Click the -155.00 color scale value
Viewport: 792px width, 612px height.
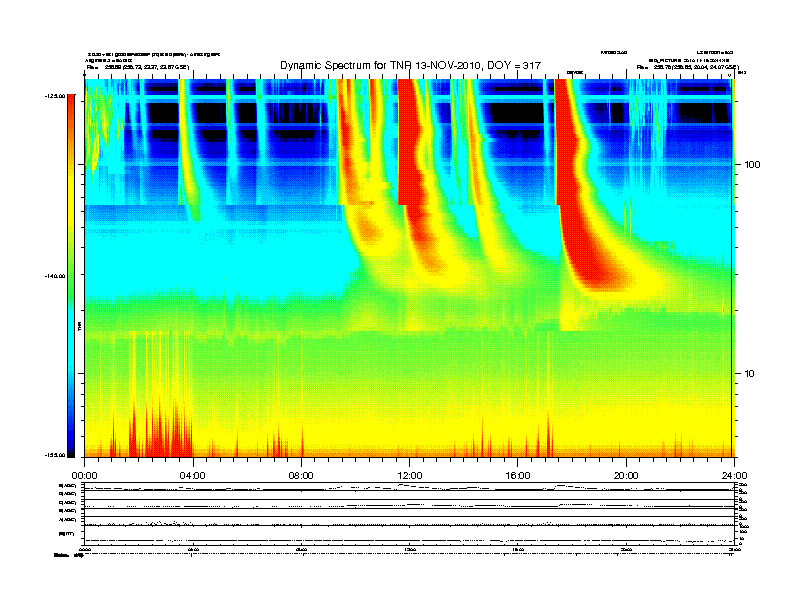(x=55, y=455)
